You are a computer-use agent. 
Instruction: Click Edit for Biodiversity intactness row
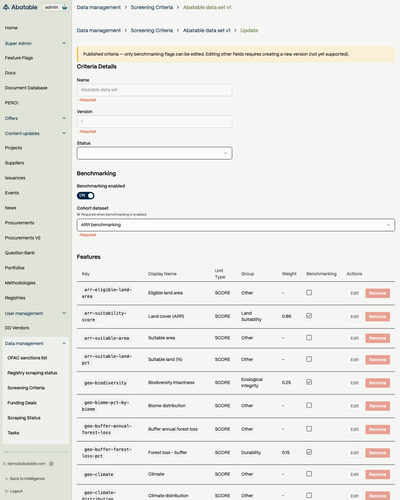[x=354, y=383]
